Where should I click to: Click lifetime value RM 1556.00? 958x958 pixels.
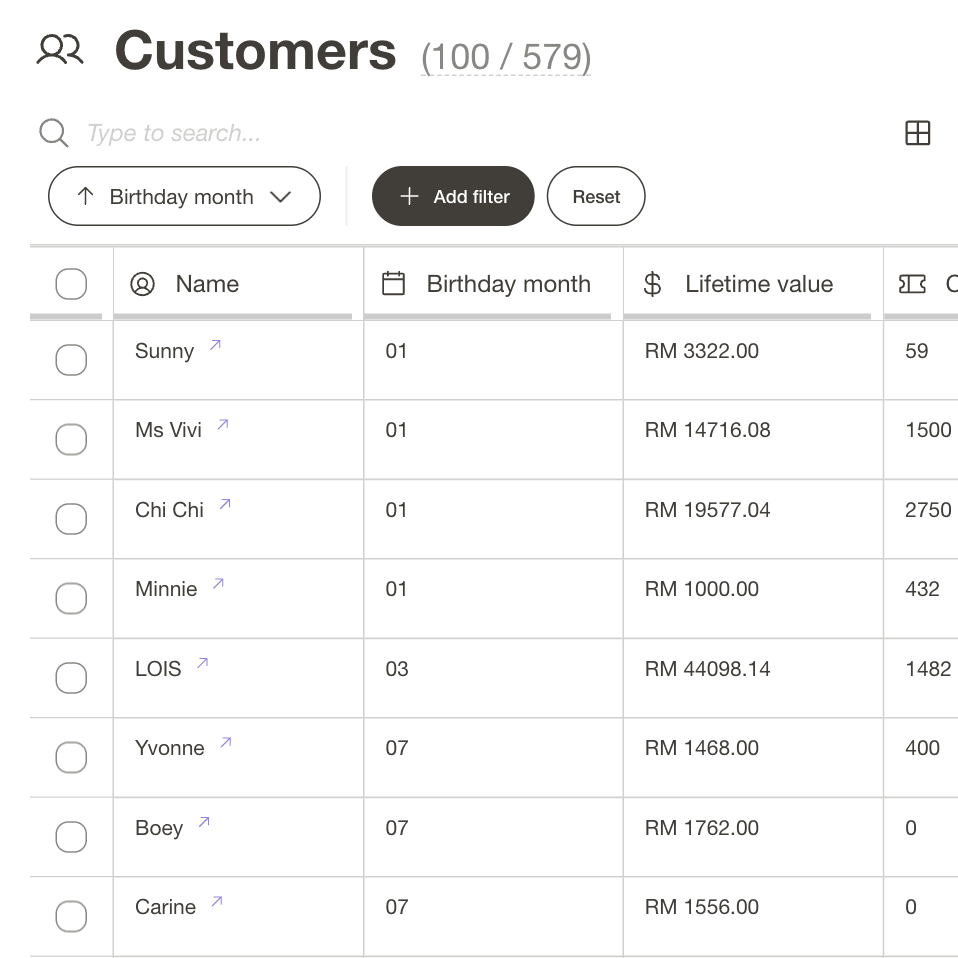[x=701, y=907]
